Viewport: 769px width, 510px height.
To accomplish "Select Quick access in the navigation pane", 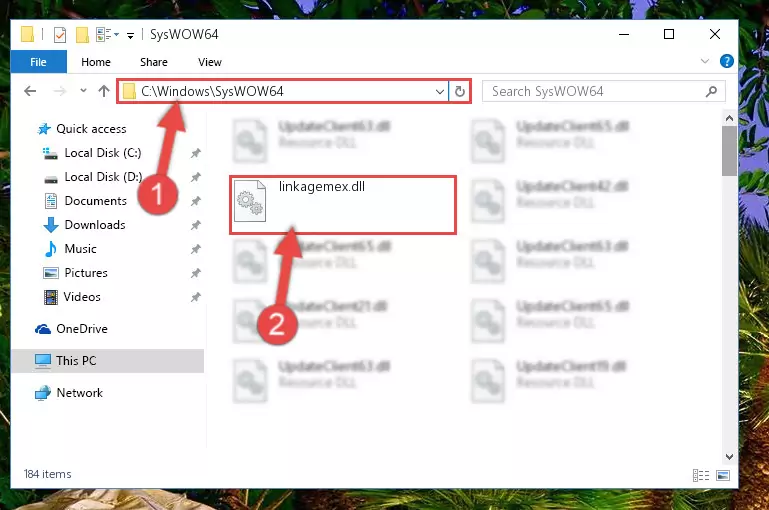I will (x=91, y=129).
